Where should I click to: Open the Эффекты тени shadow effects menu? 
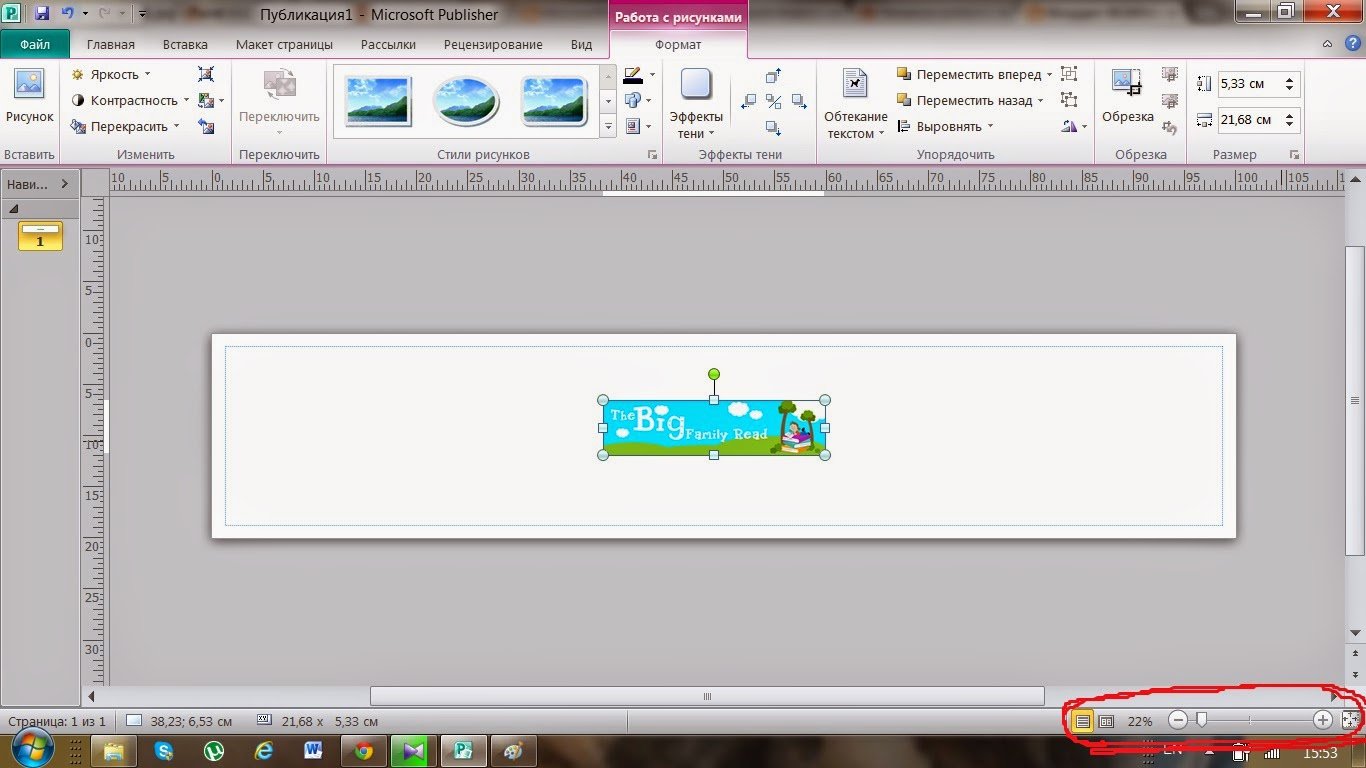pos(696,103)
